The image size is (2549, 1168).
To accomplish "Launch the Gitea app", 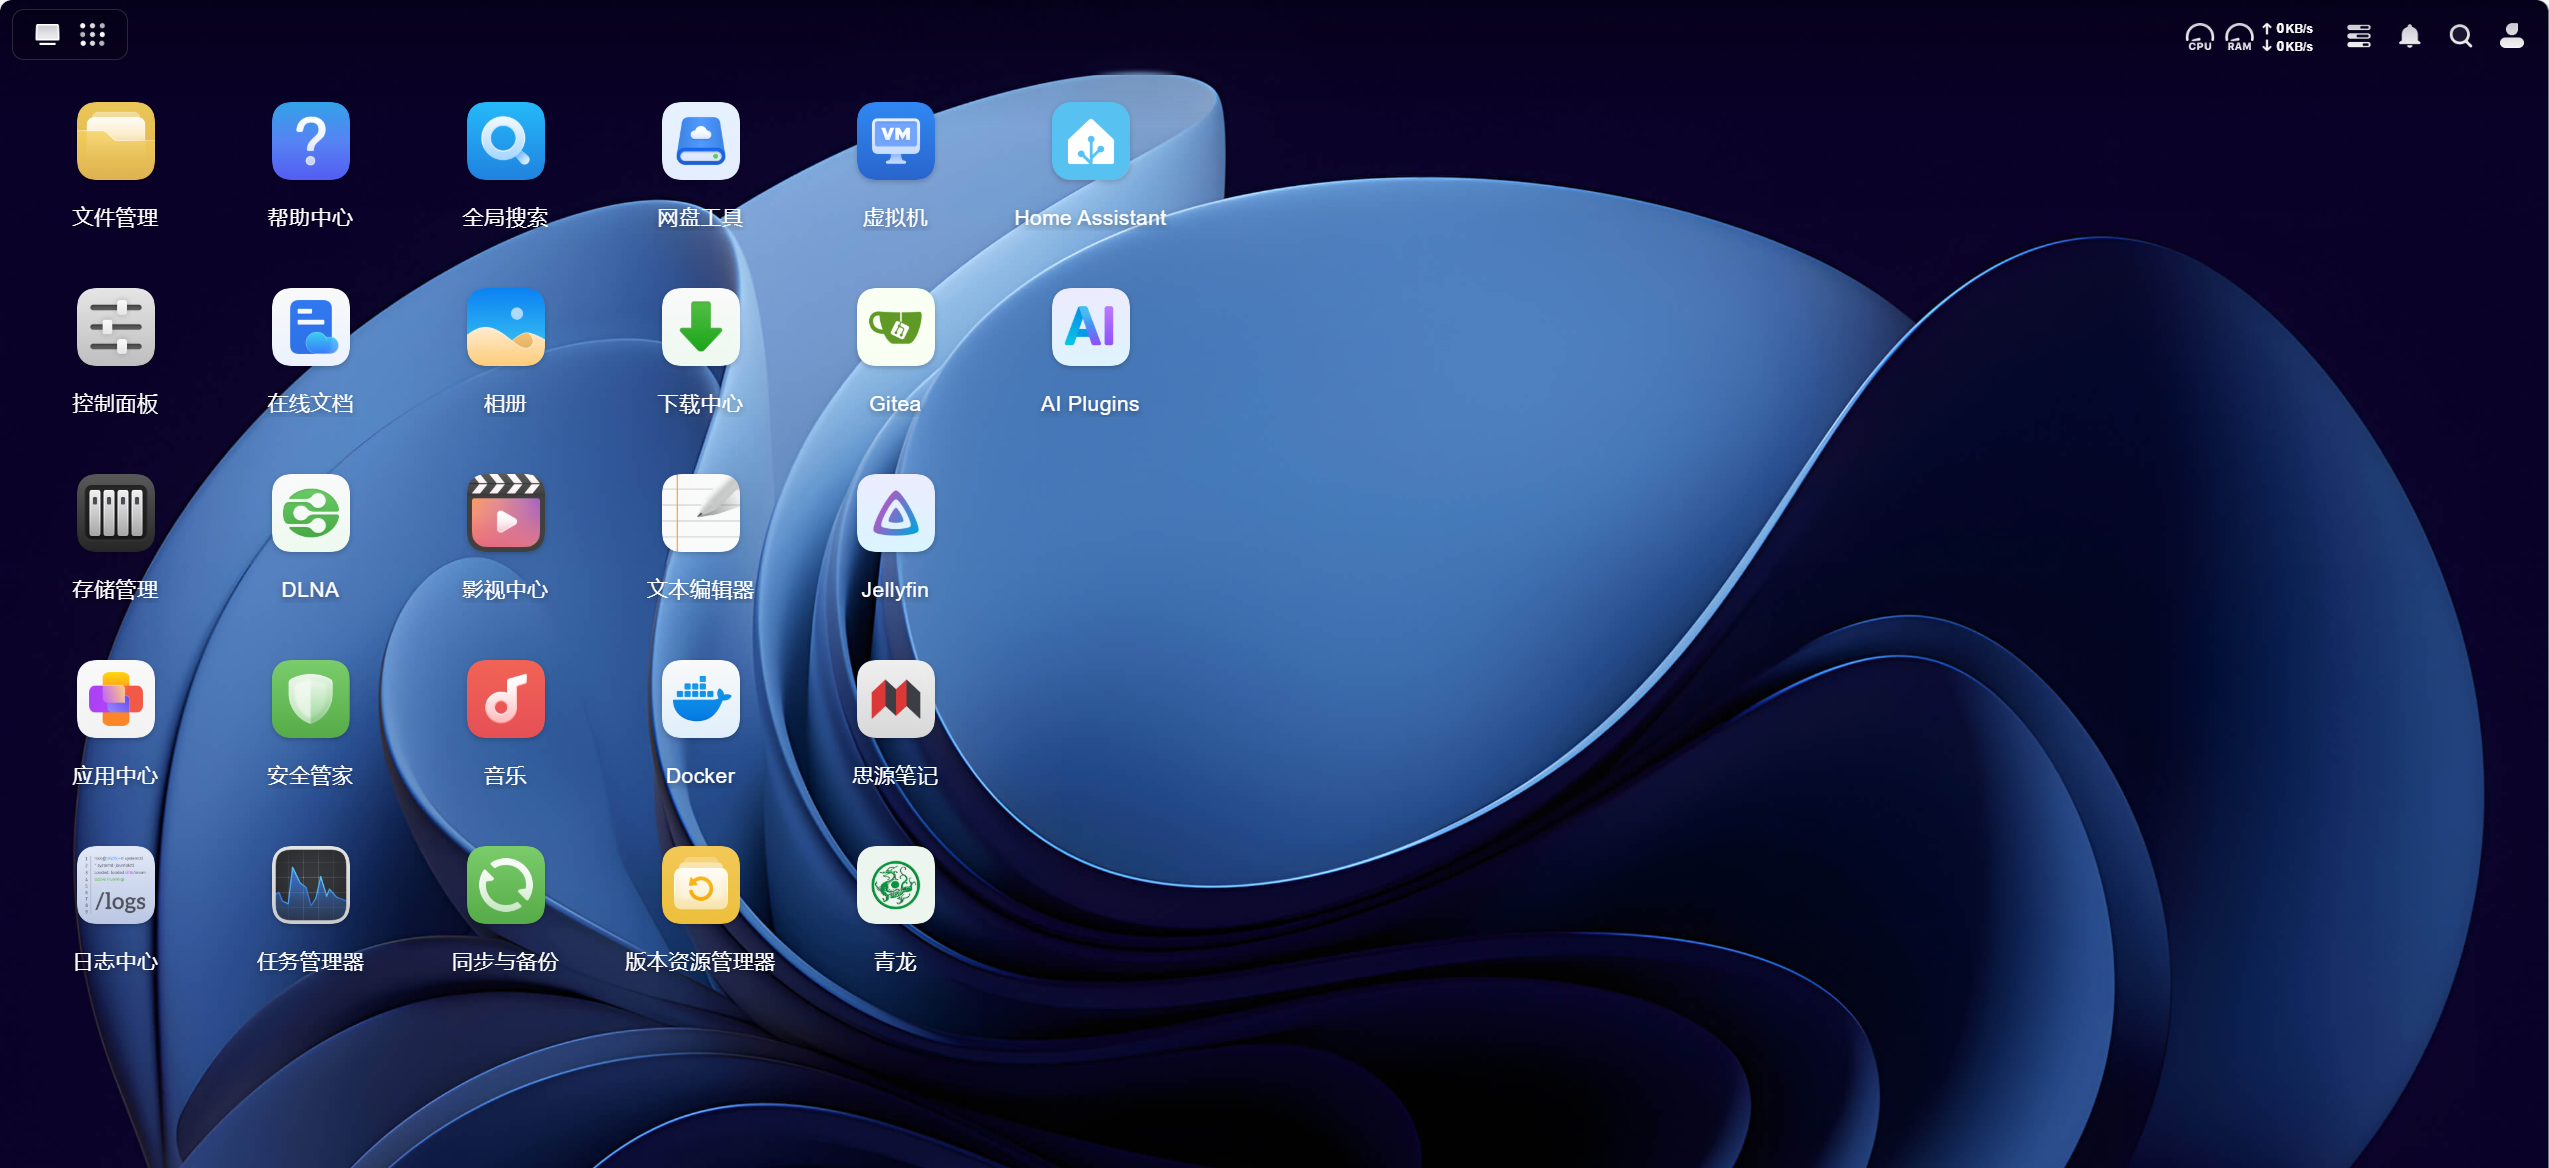I will point(895,327).
